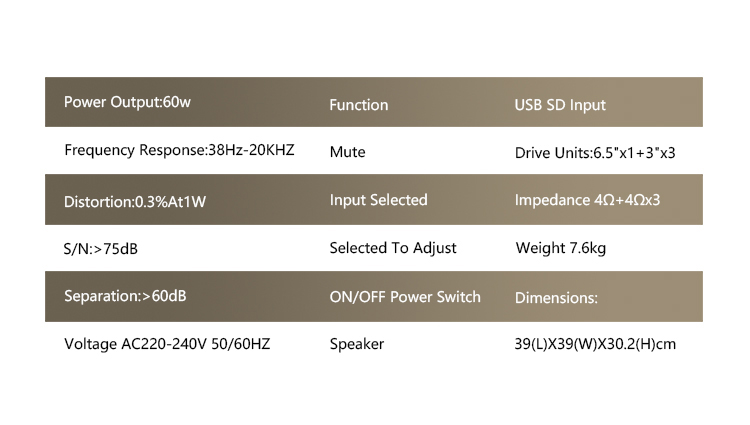This screenshot has height=425, width=750.
Task: Select the 39(L)X39(W)X30.2(H)cm dimensions text
Action: click(595, 344)
